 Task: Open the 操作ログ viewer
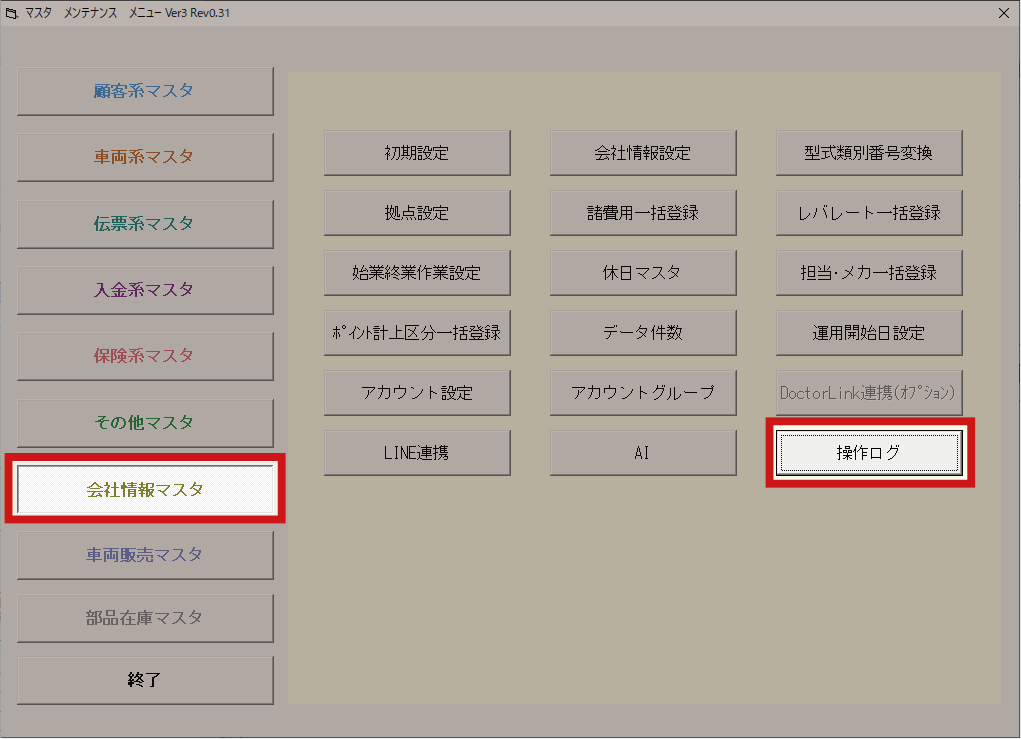coord(869,453)
